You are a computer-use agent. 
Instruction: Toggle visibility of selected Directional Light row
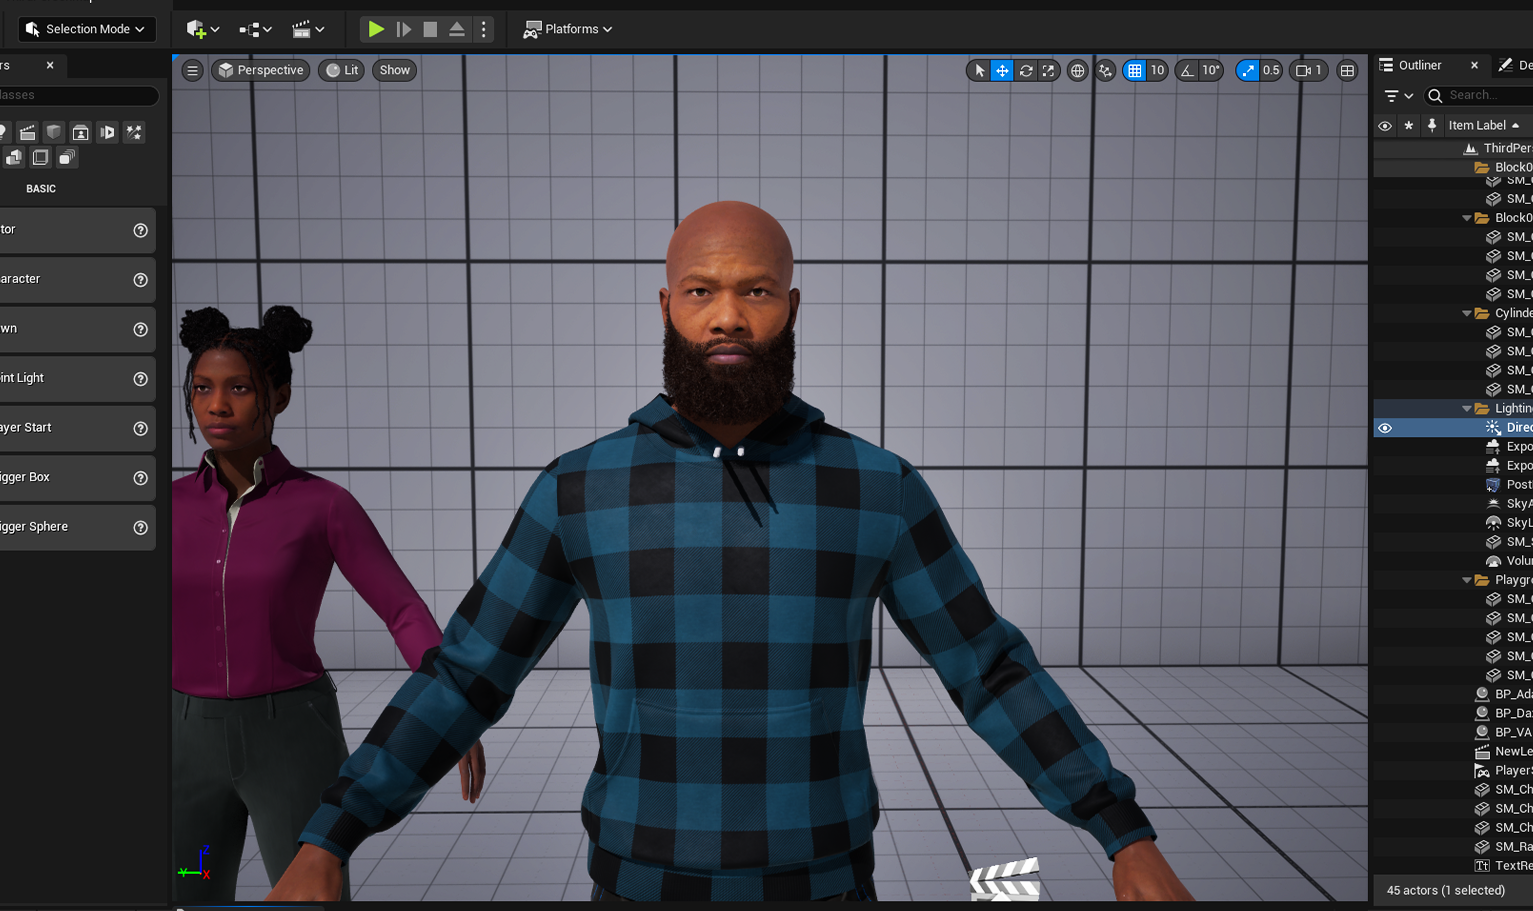tap(1385, 428)
